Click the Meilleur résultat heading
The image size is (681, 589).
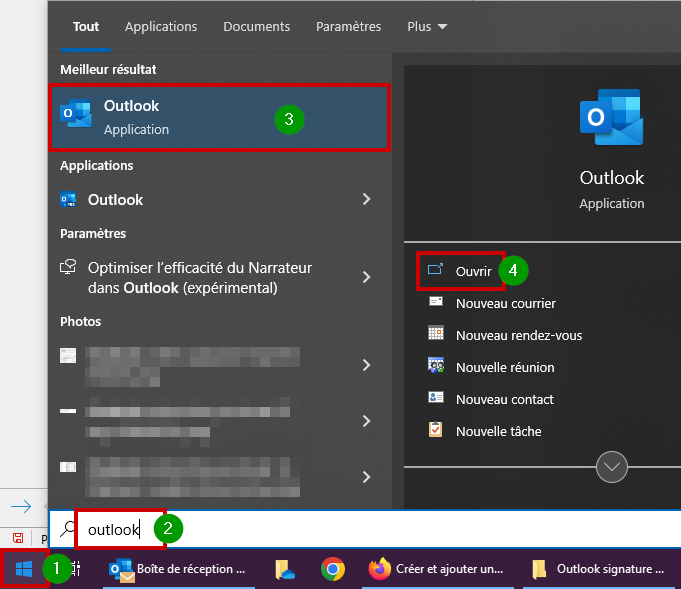pos(108,69)
